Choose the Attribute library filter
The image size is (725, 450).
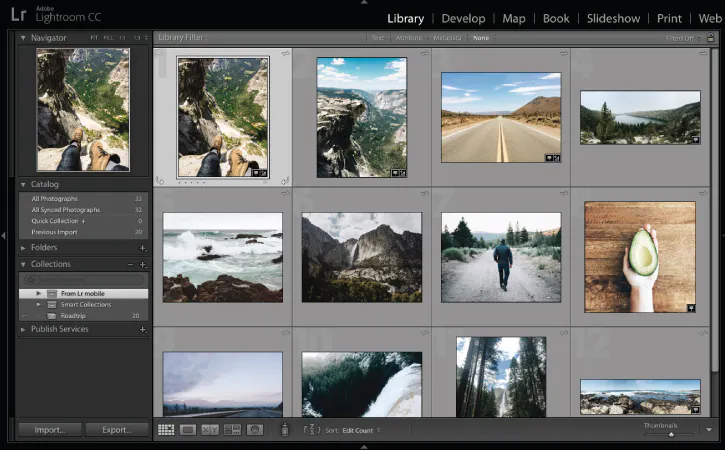pos(409,38)
